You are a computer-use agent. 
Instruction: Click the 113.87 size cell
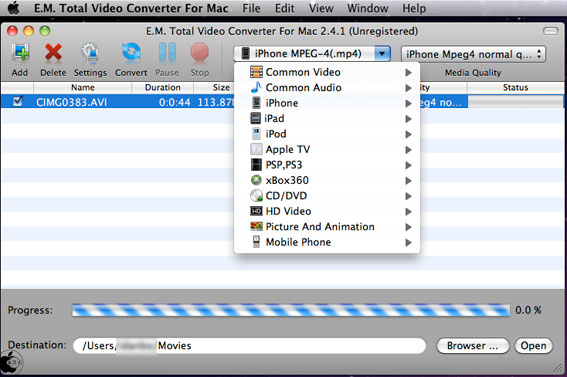point(216,102)
